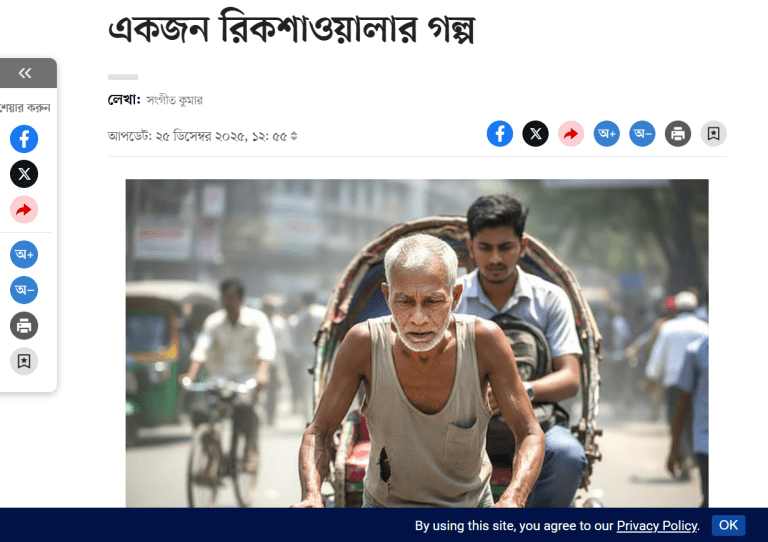Bookmark article from sidebar
Image resolution: width=768 pixels, height=542 pixels.
[24, 361]
